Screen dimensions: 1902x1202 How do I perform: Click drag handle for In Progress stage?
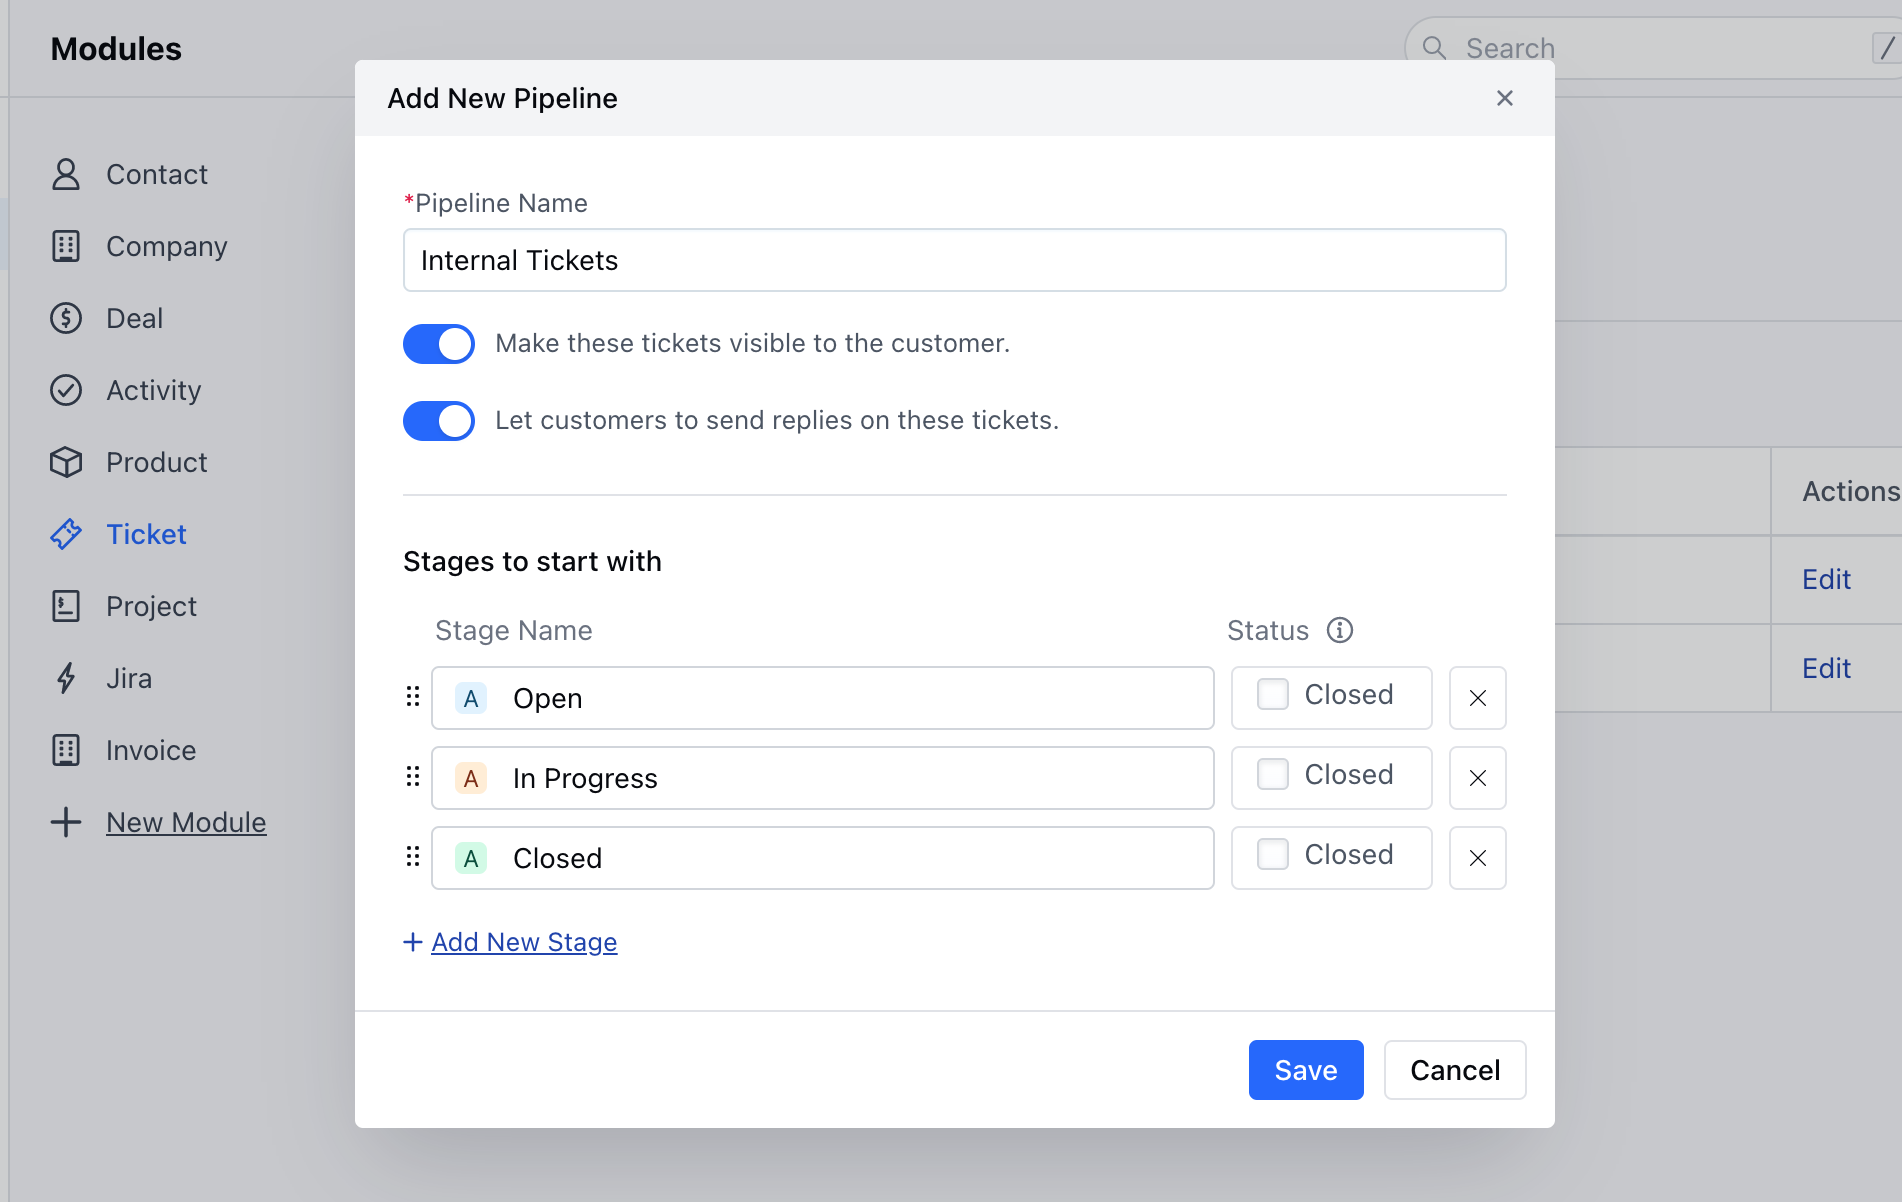click(413, 777)
